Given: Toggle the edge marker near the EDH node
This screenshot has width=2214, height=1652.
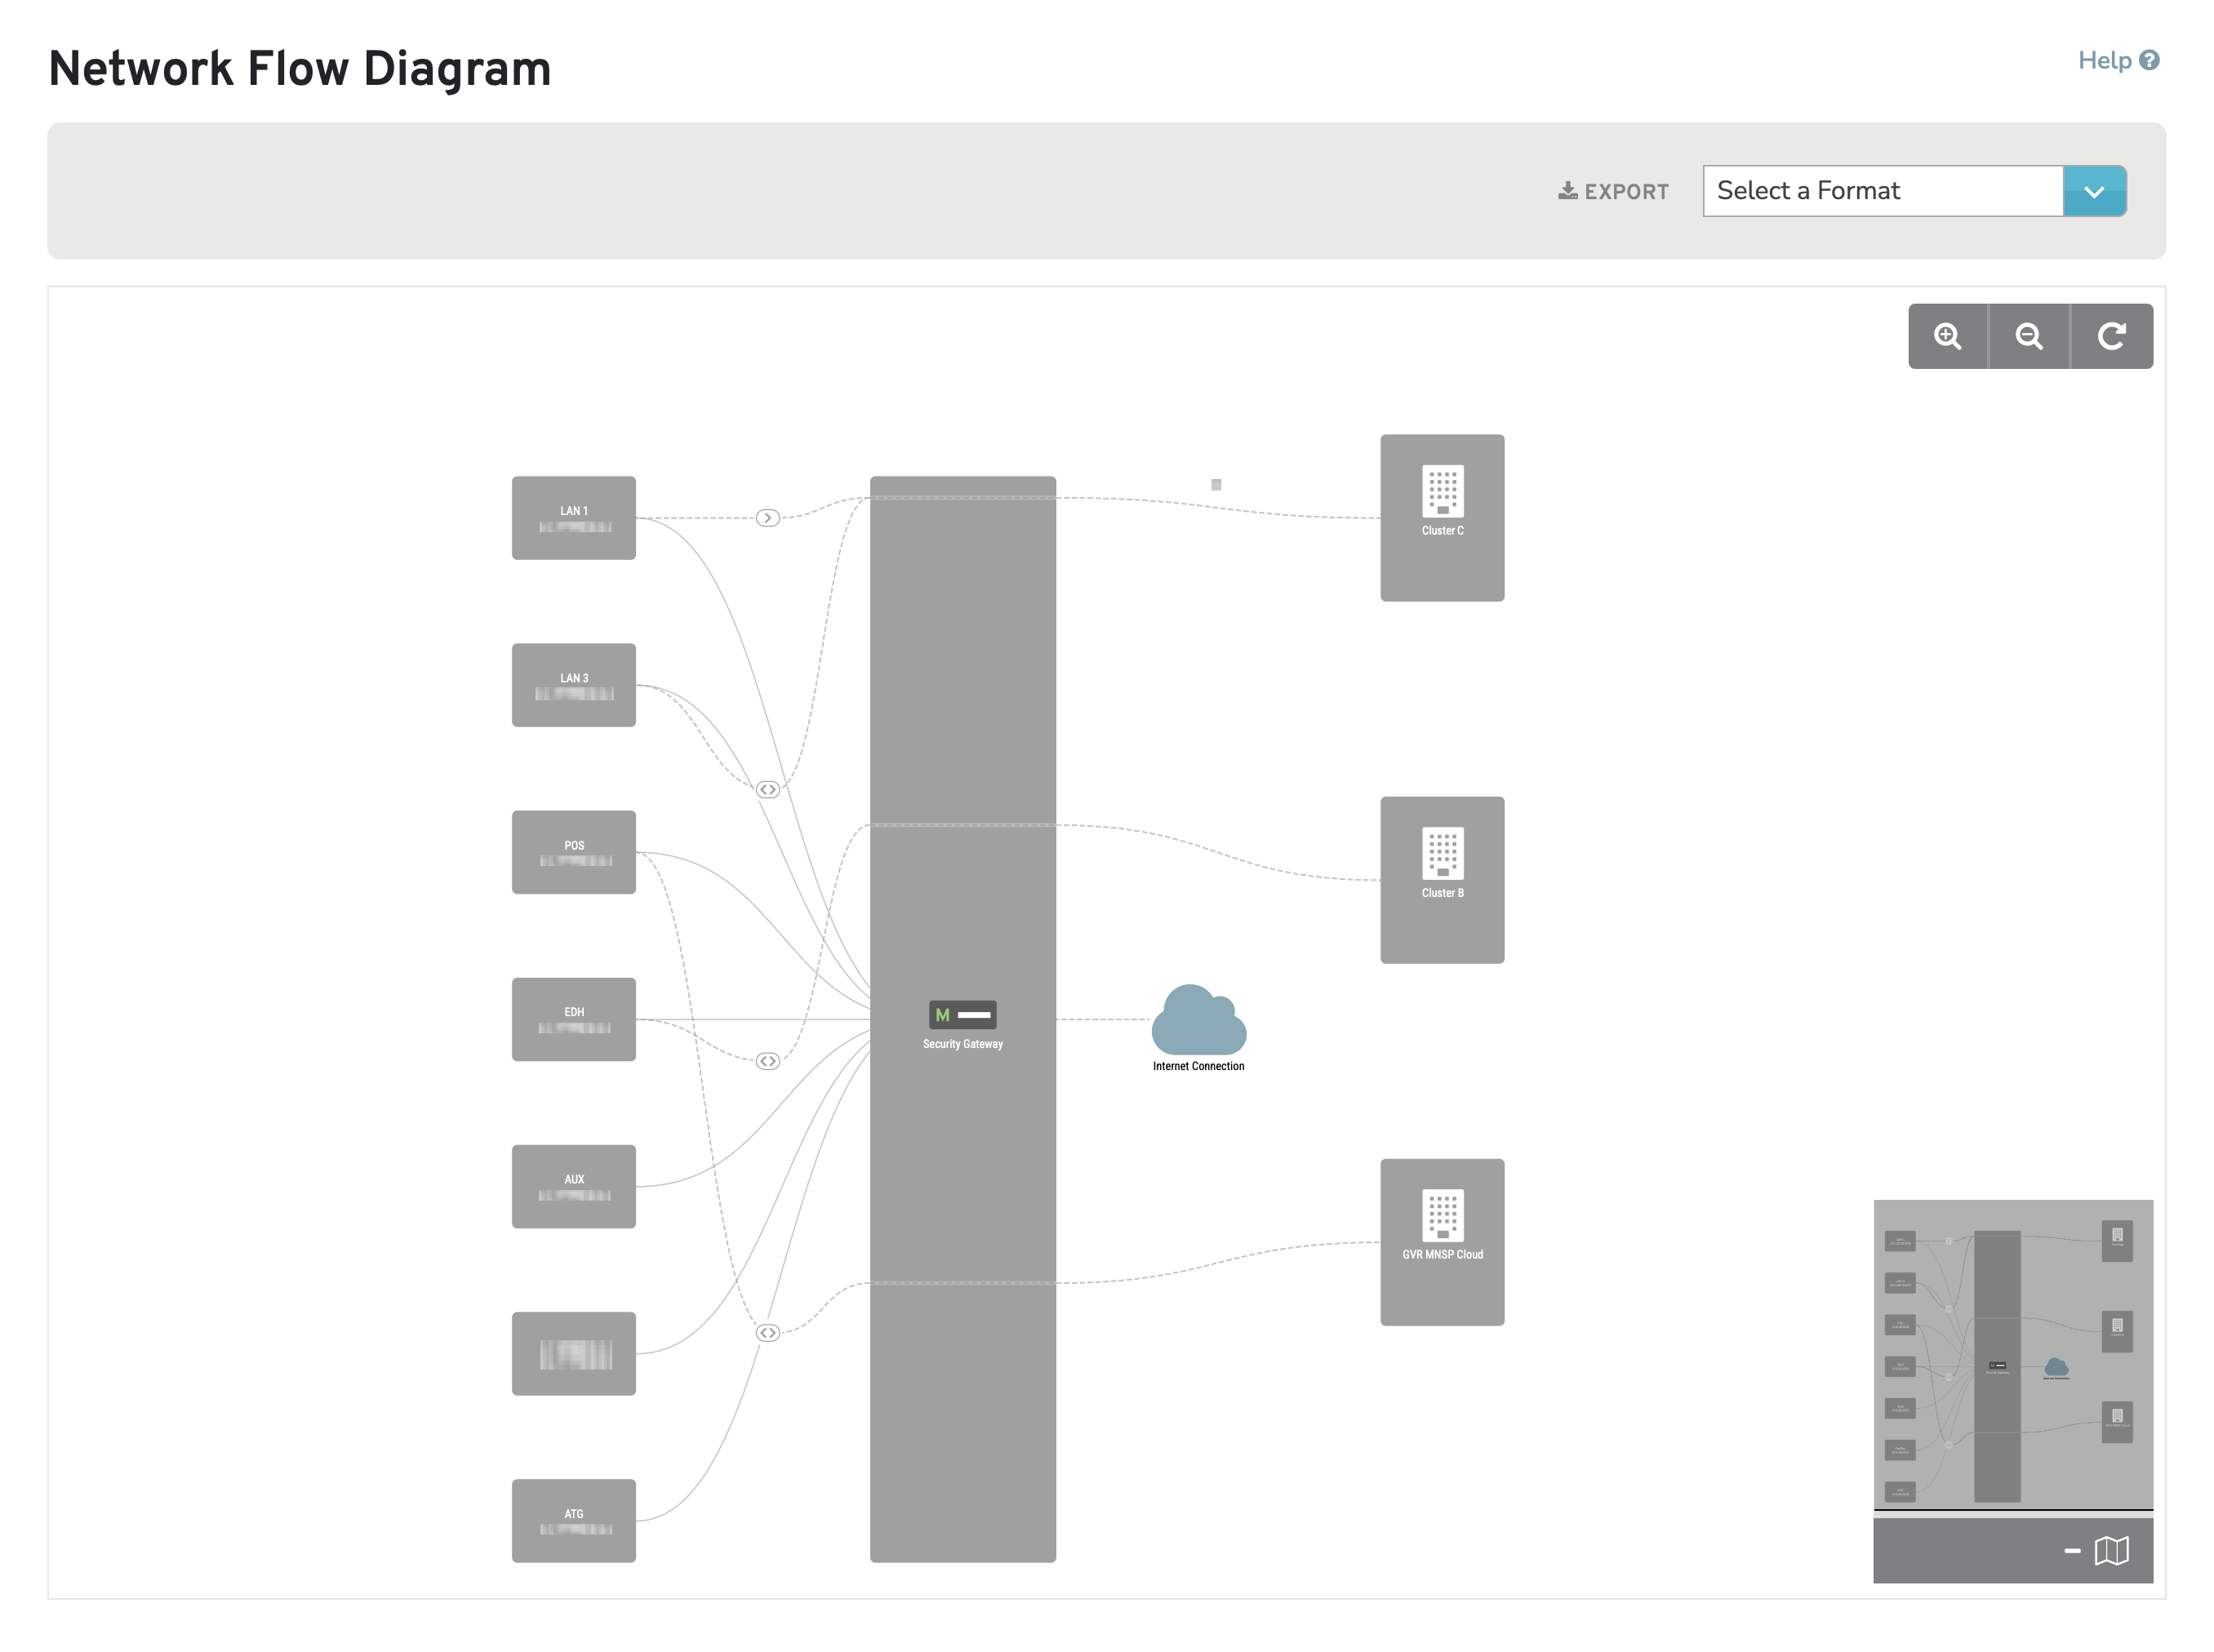Looking at the screenshot, I should click(x=767, y=1060).
